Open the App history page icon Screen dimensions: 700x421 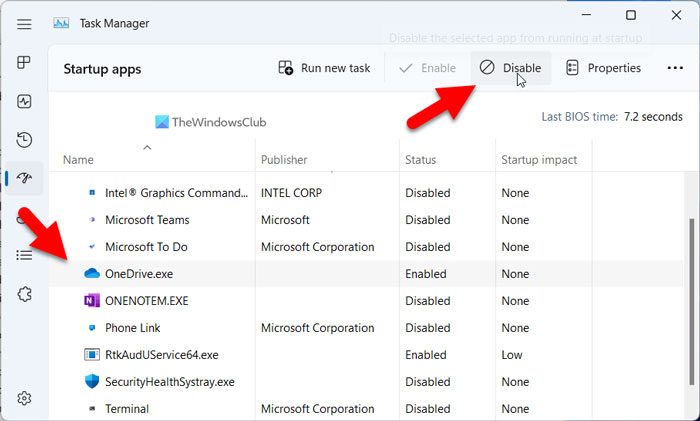coord(24,140)
